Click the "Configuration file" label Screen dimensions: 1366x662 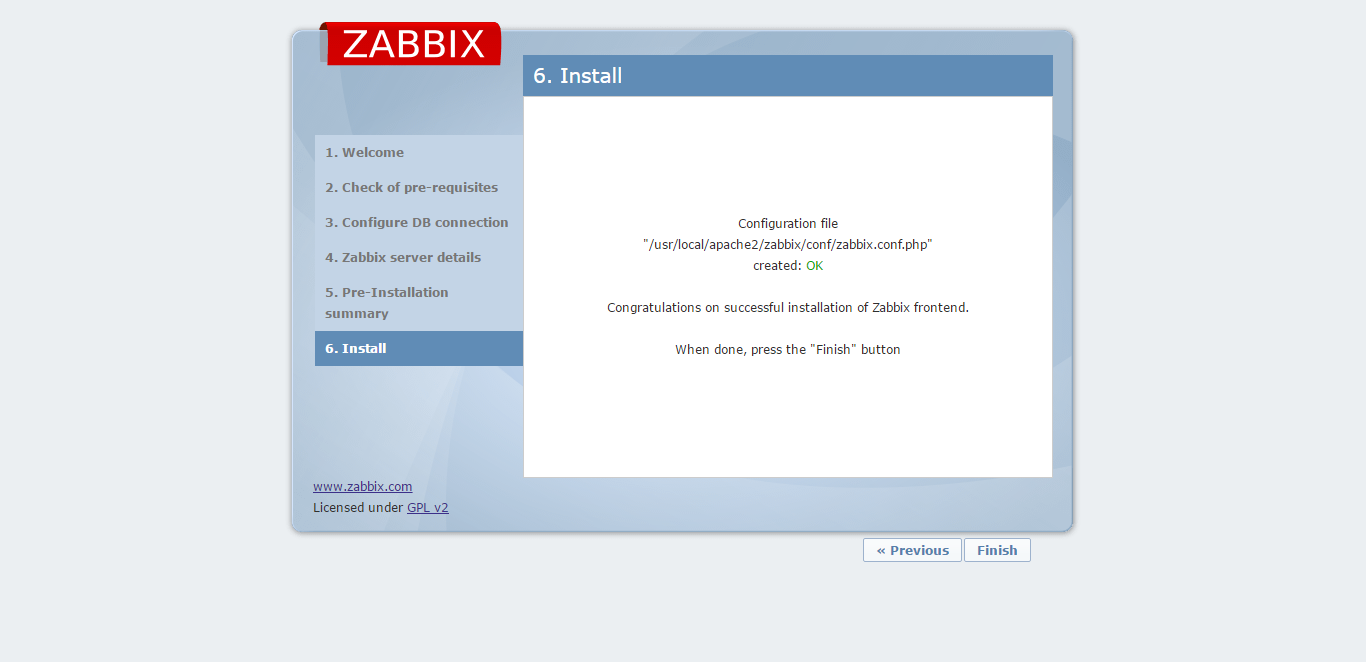[x=788, y=224]
